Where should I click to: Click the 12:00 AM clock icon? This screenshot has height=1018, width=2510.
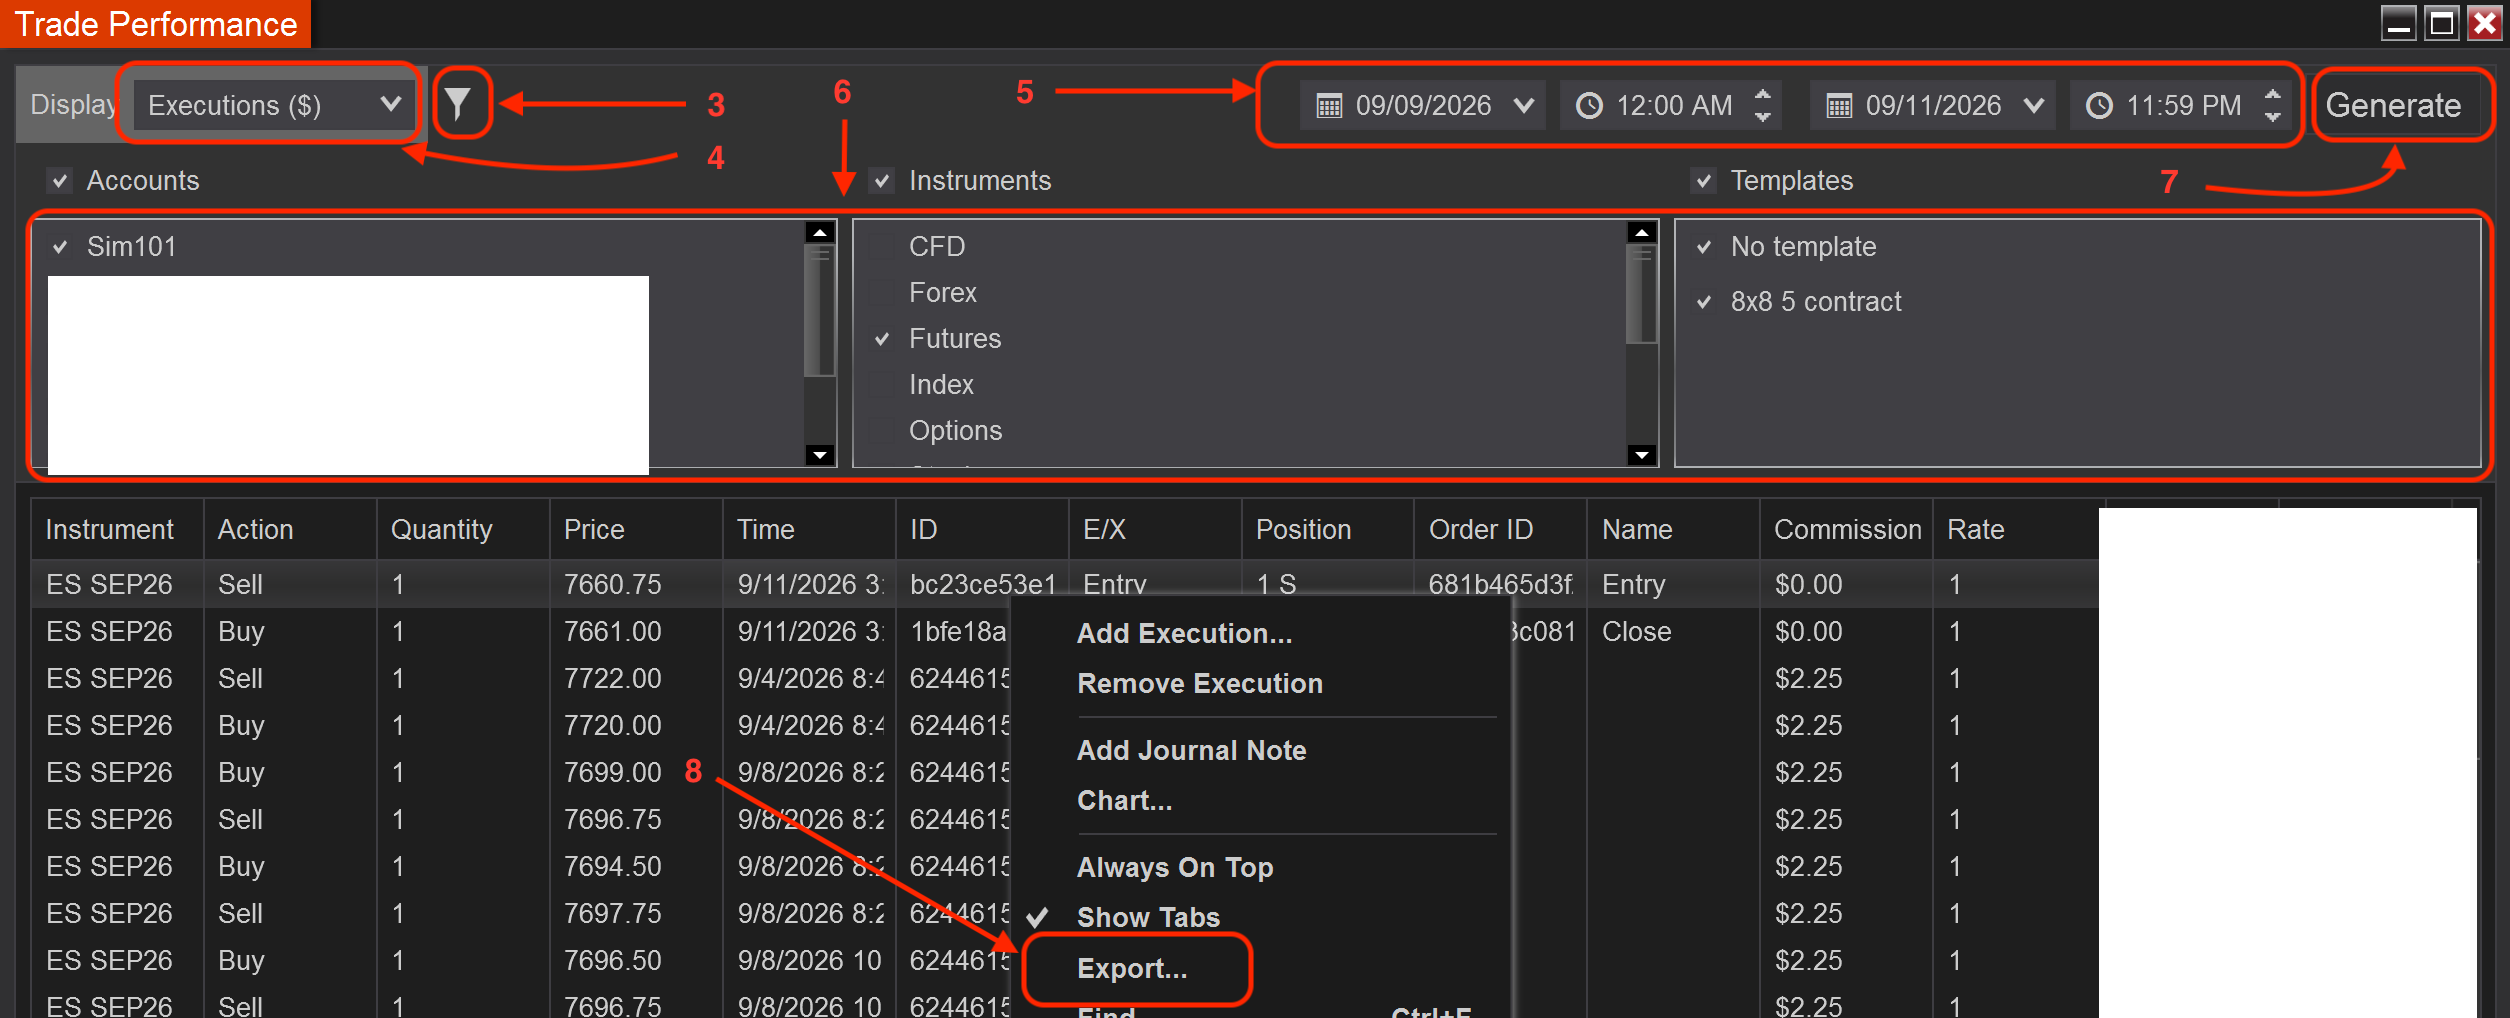coord(1589,106)
